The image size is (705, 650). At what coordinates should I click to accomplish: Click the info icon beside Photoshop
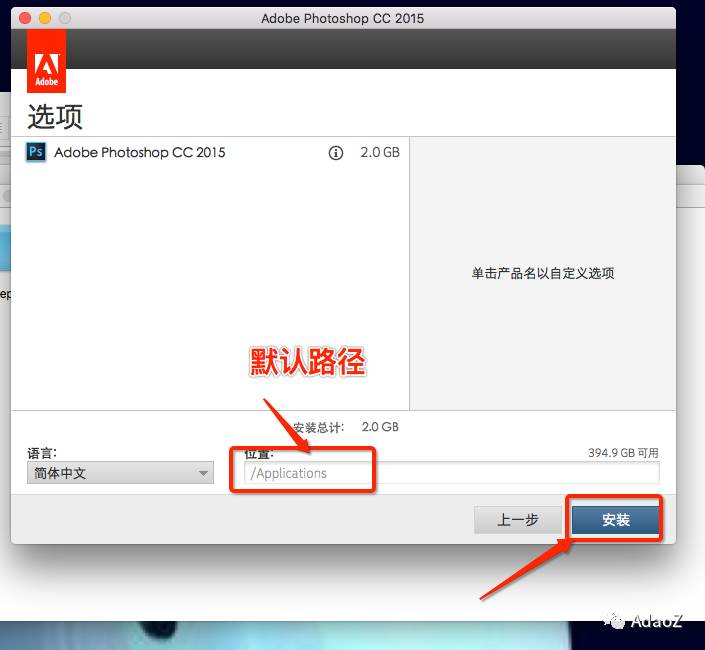point(336,153)
